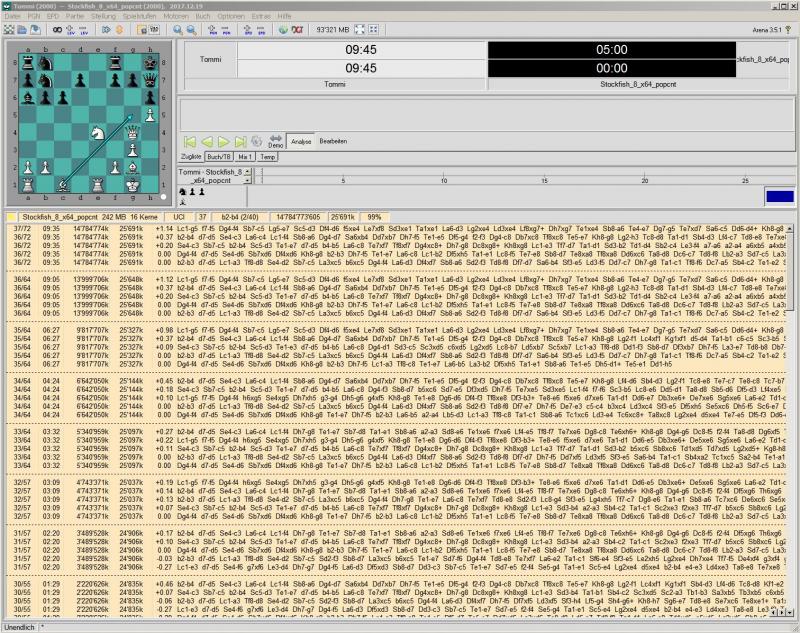Viewport: 800px width, 633px height.
Task: Step back one move with left arrow
Action: pyautogui.click(x=207, y=142)
